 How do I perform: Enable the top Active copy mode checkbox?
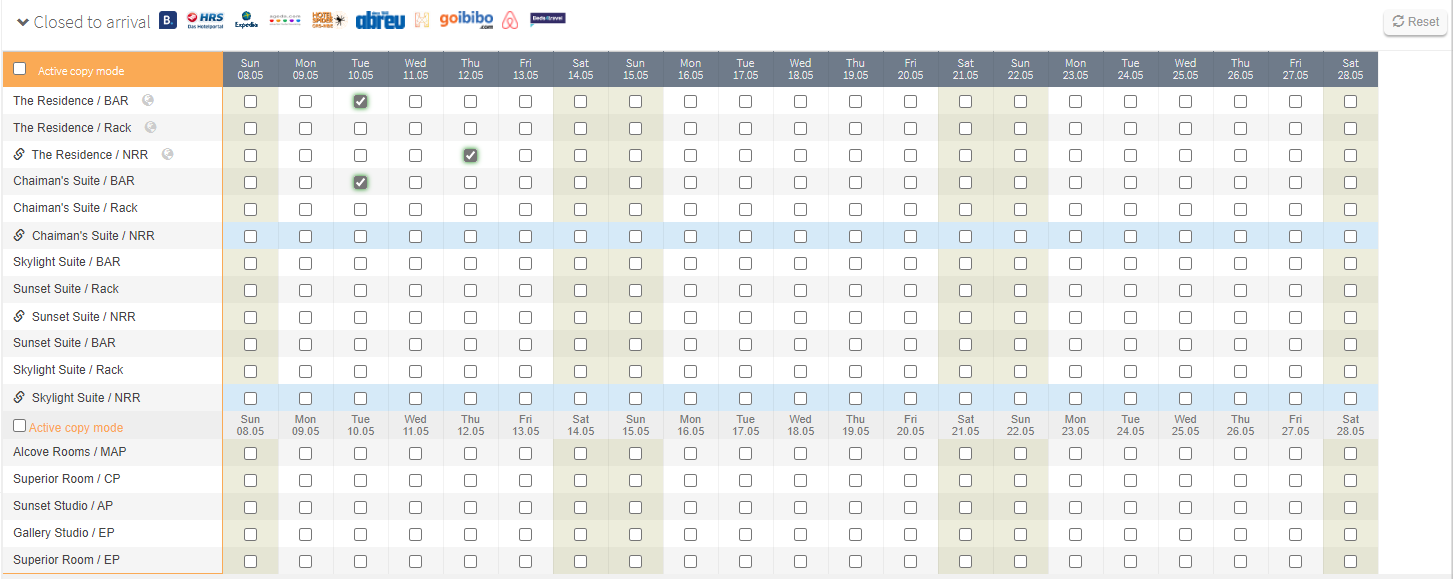(19, 69)
